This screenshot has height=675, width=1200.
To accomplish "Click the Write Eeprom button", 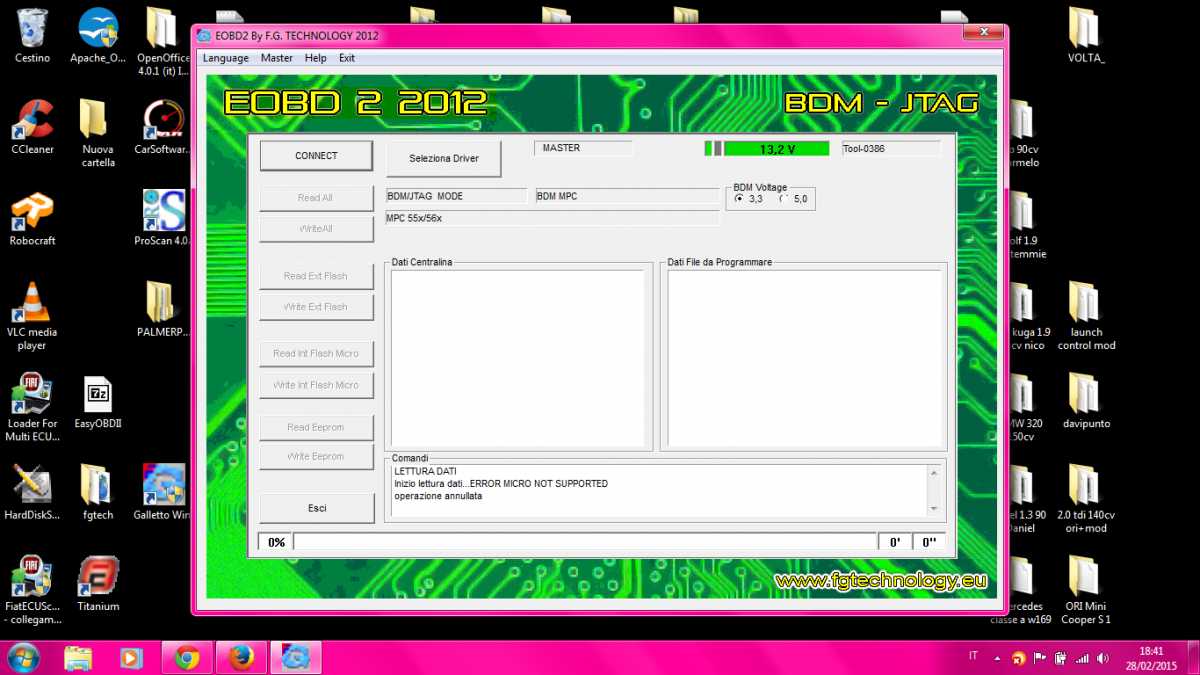I will tap(316, 456).
